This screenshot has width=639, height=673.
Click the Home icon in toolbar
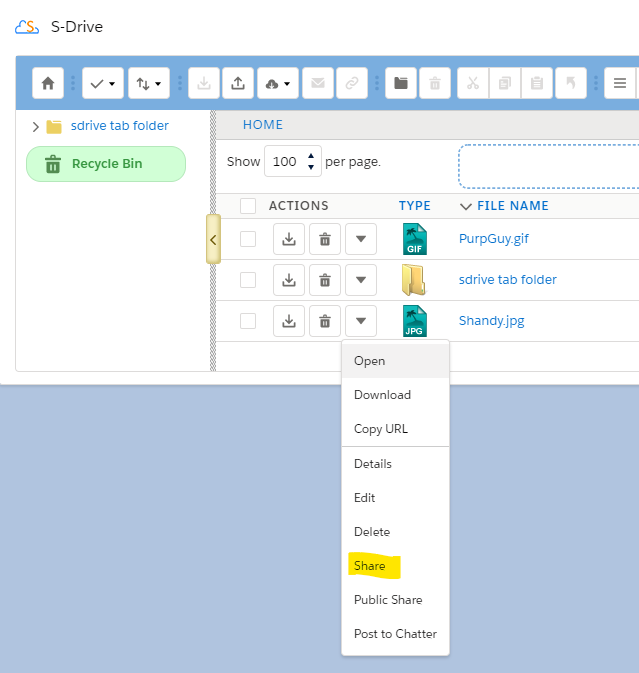[48, 83]
